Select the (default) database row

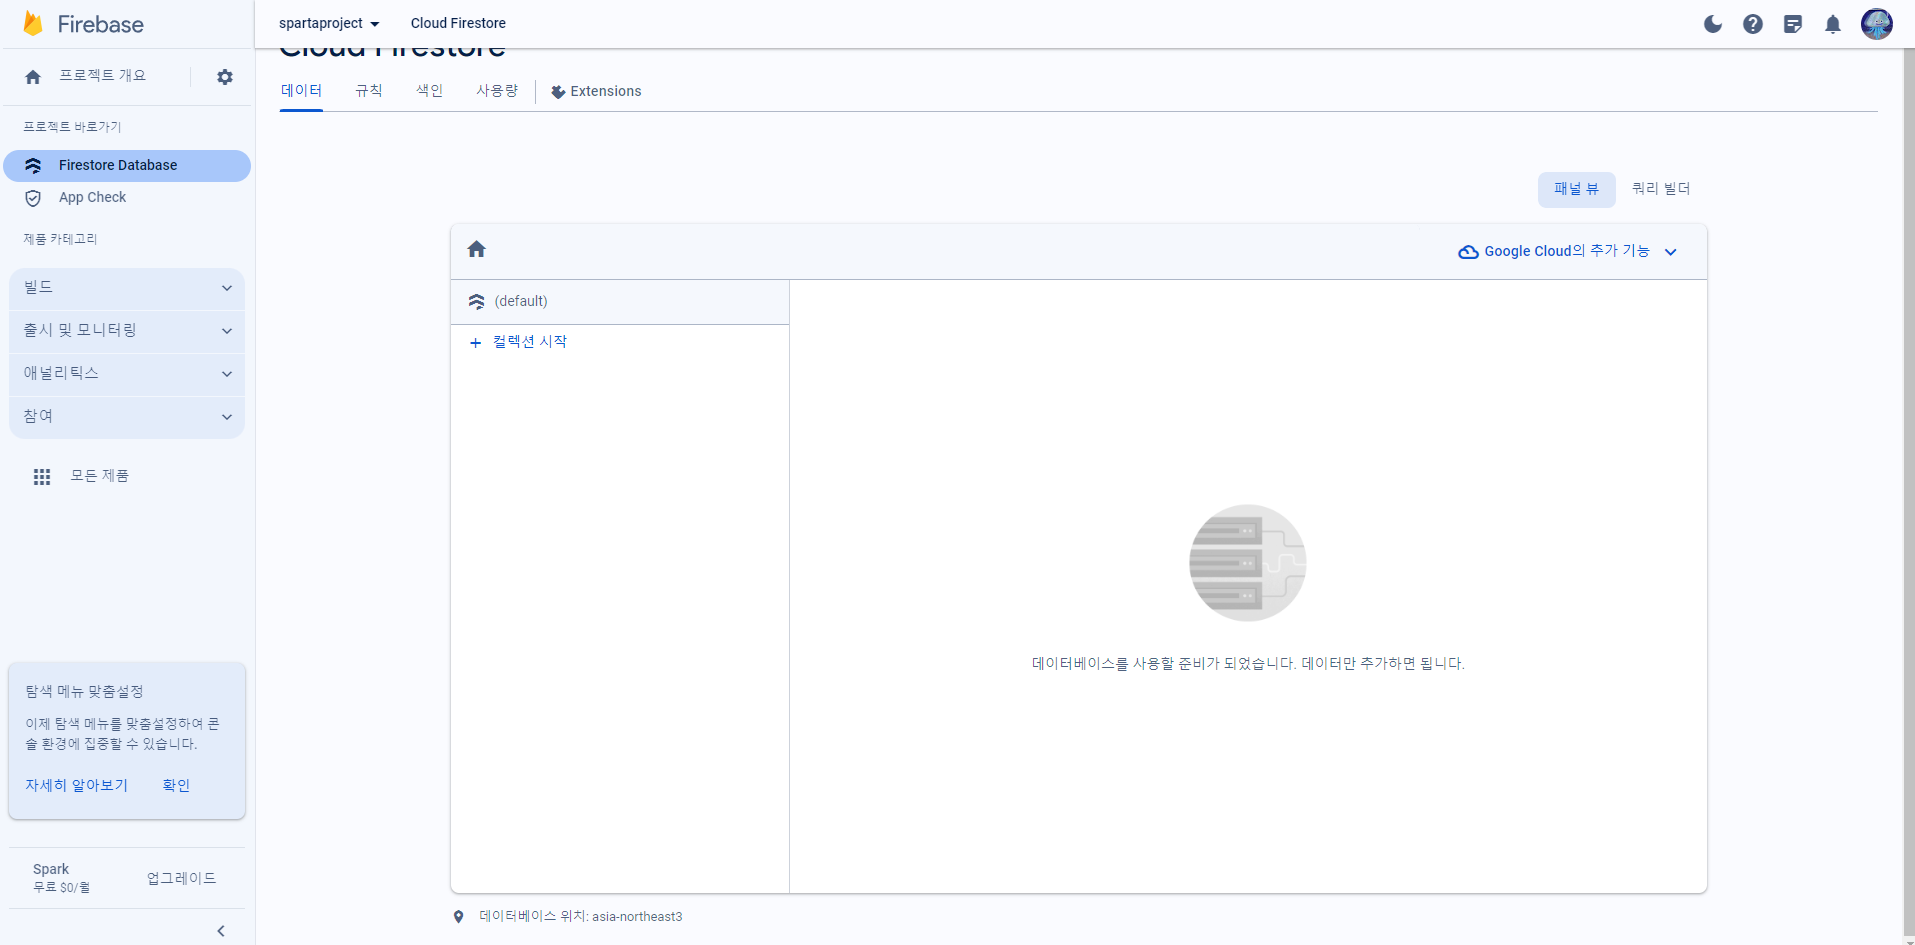click(620, 302)
